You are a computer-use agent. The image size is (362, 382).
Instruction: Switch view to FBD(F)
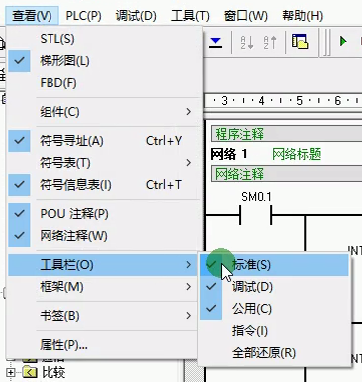click(x=104, y=83)
